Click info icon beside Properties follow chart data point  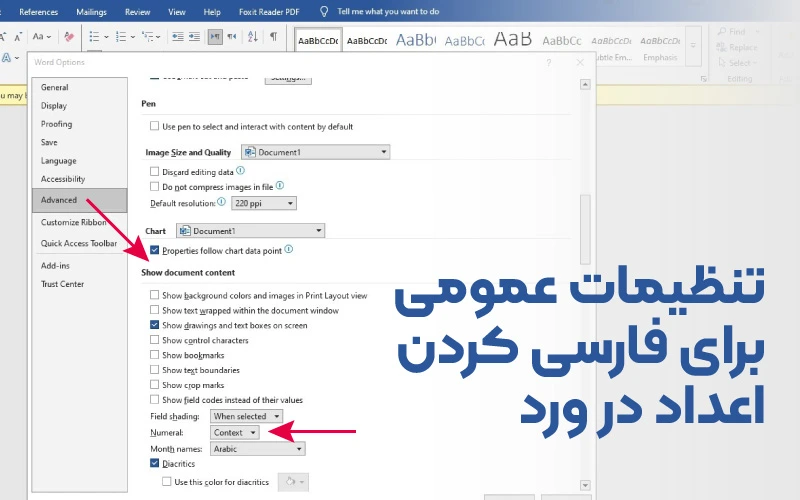289,249
